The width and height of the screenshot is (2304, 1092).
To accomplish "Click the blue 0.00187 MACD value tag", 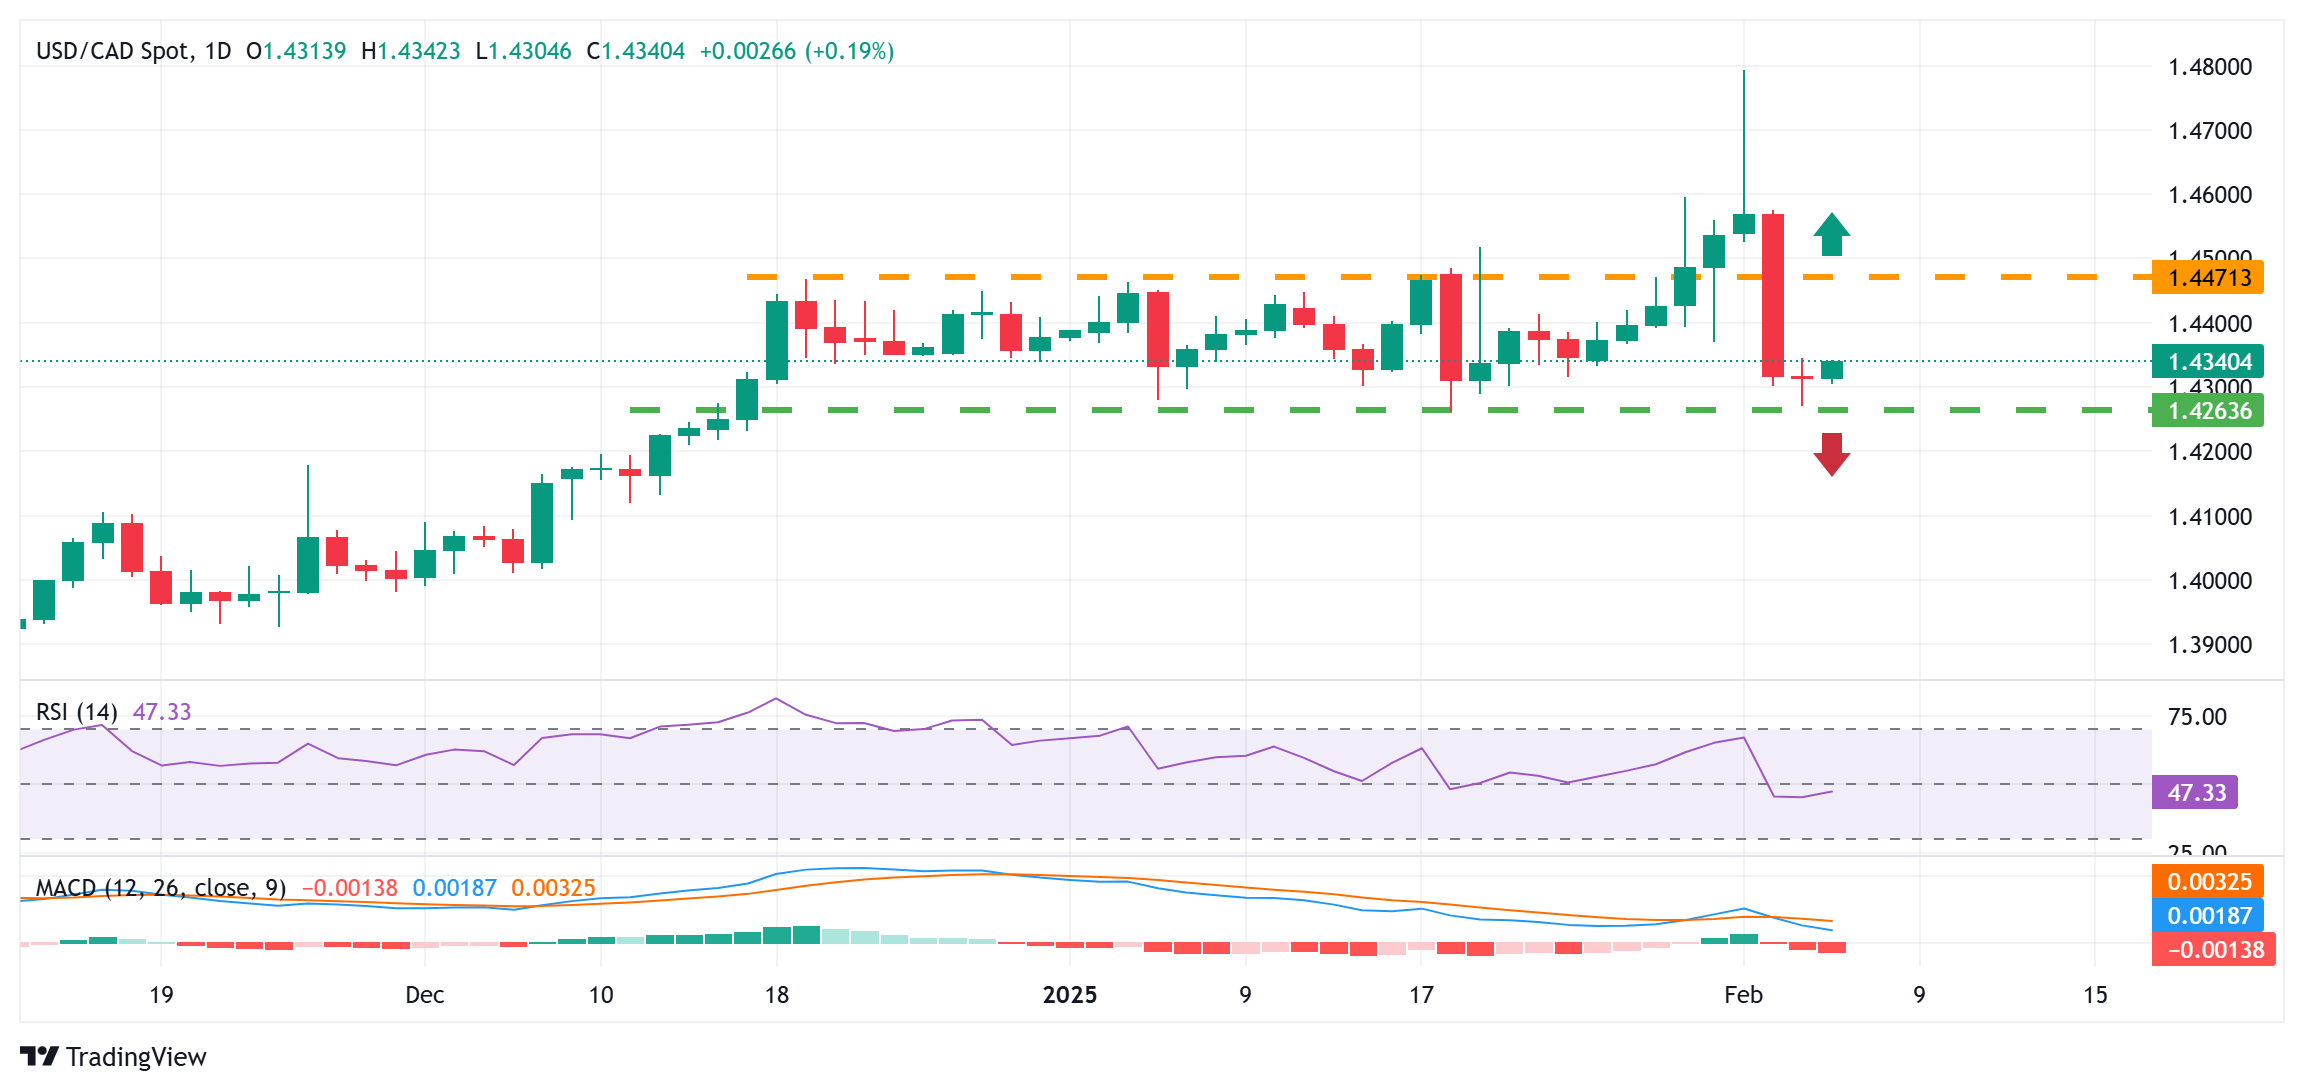I will 2208,915.
